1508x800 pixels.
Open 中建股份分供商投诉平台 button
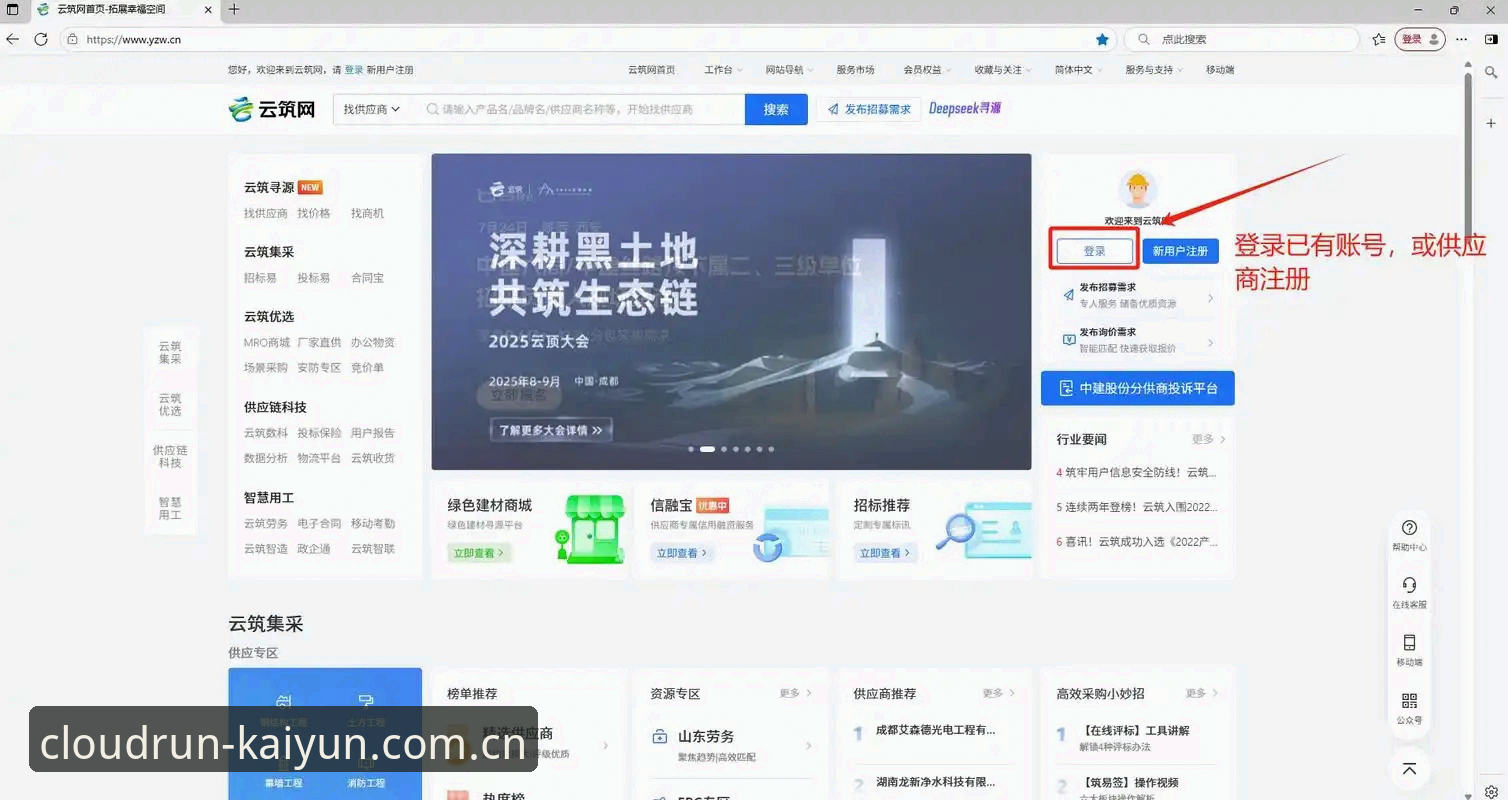click(1137, 388)
